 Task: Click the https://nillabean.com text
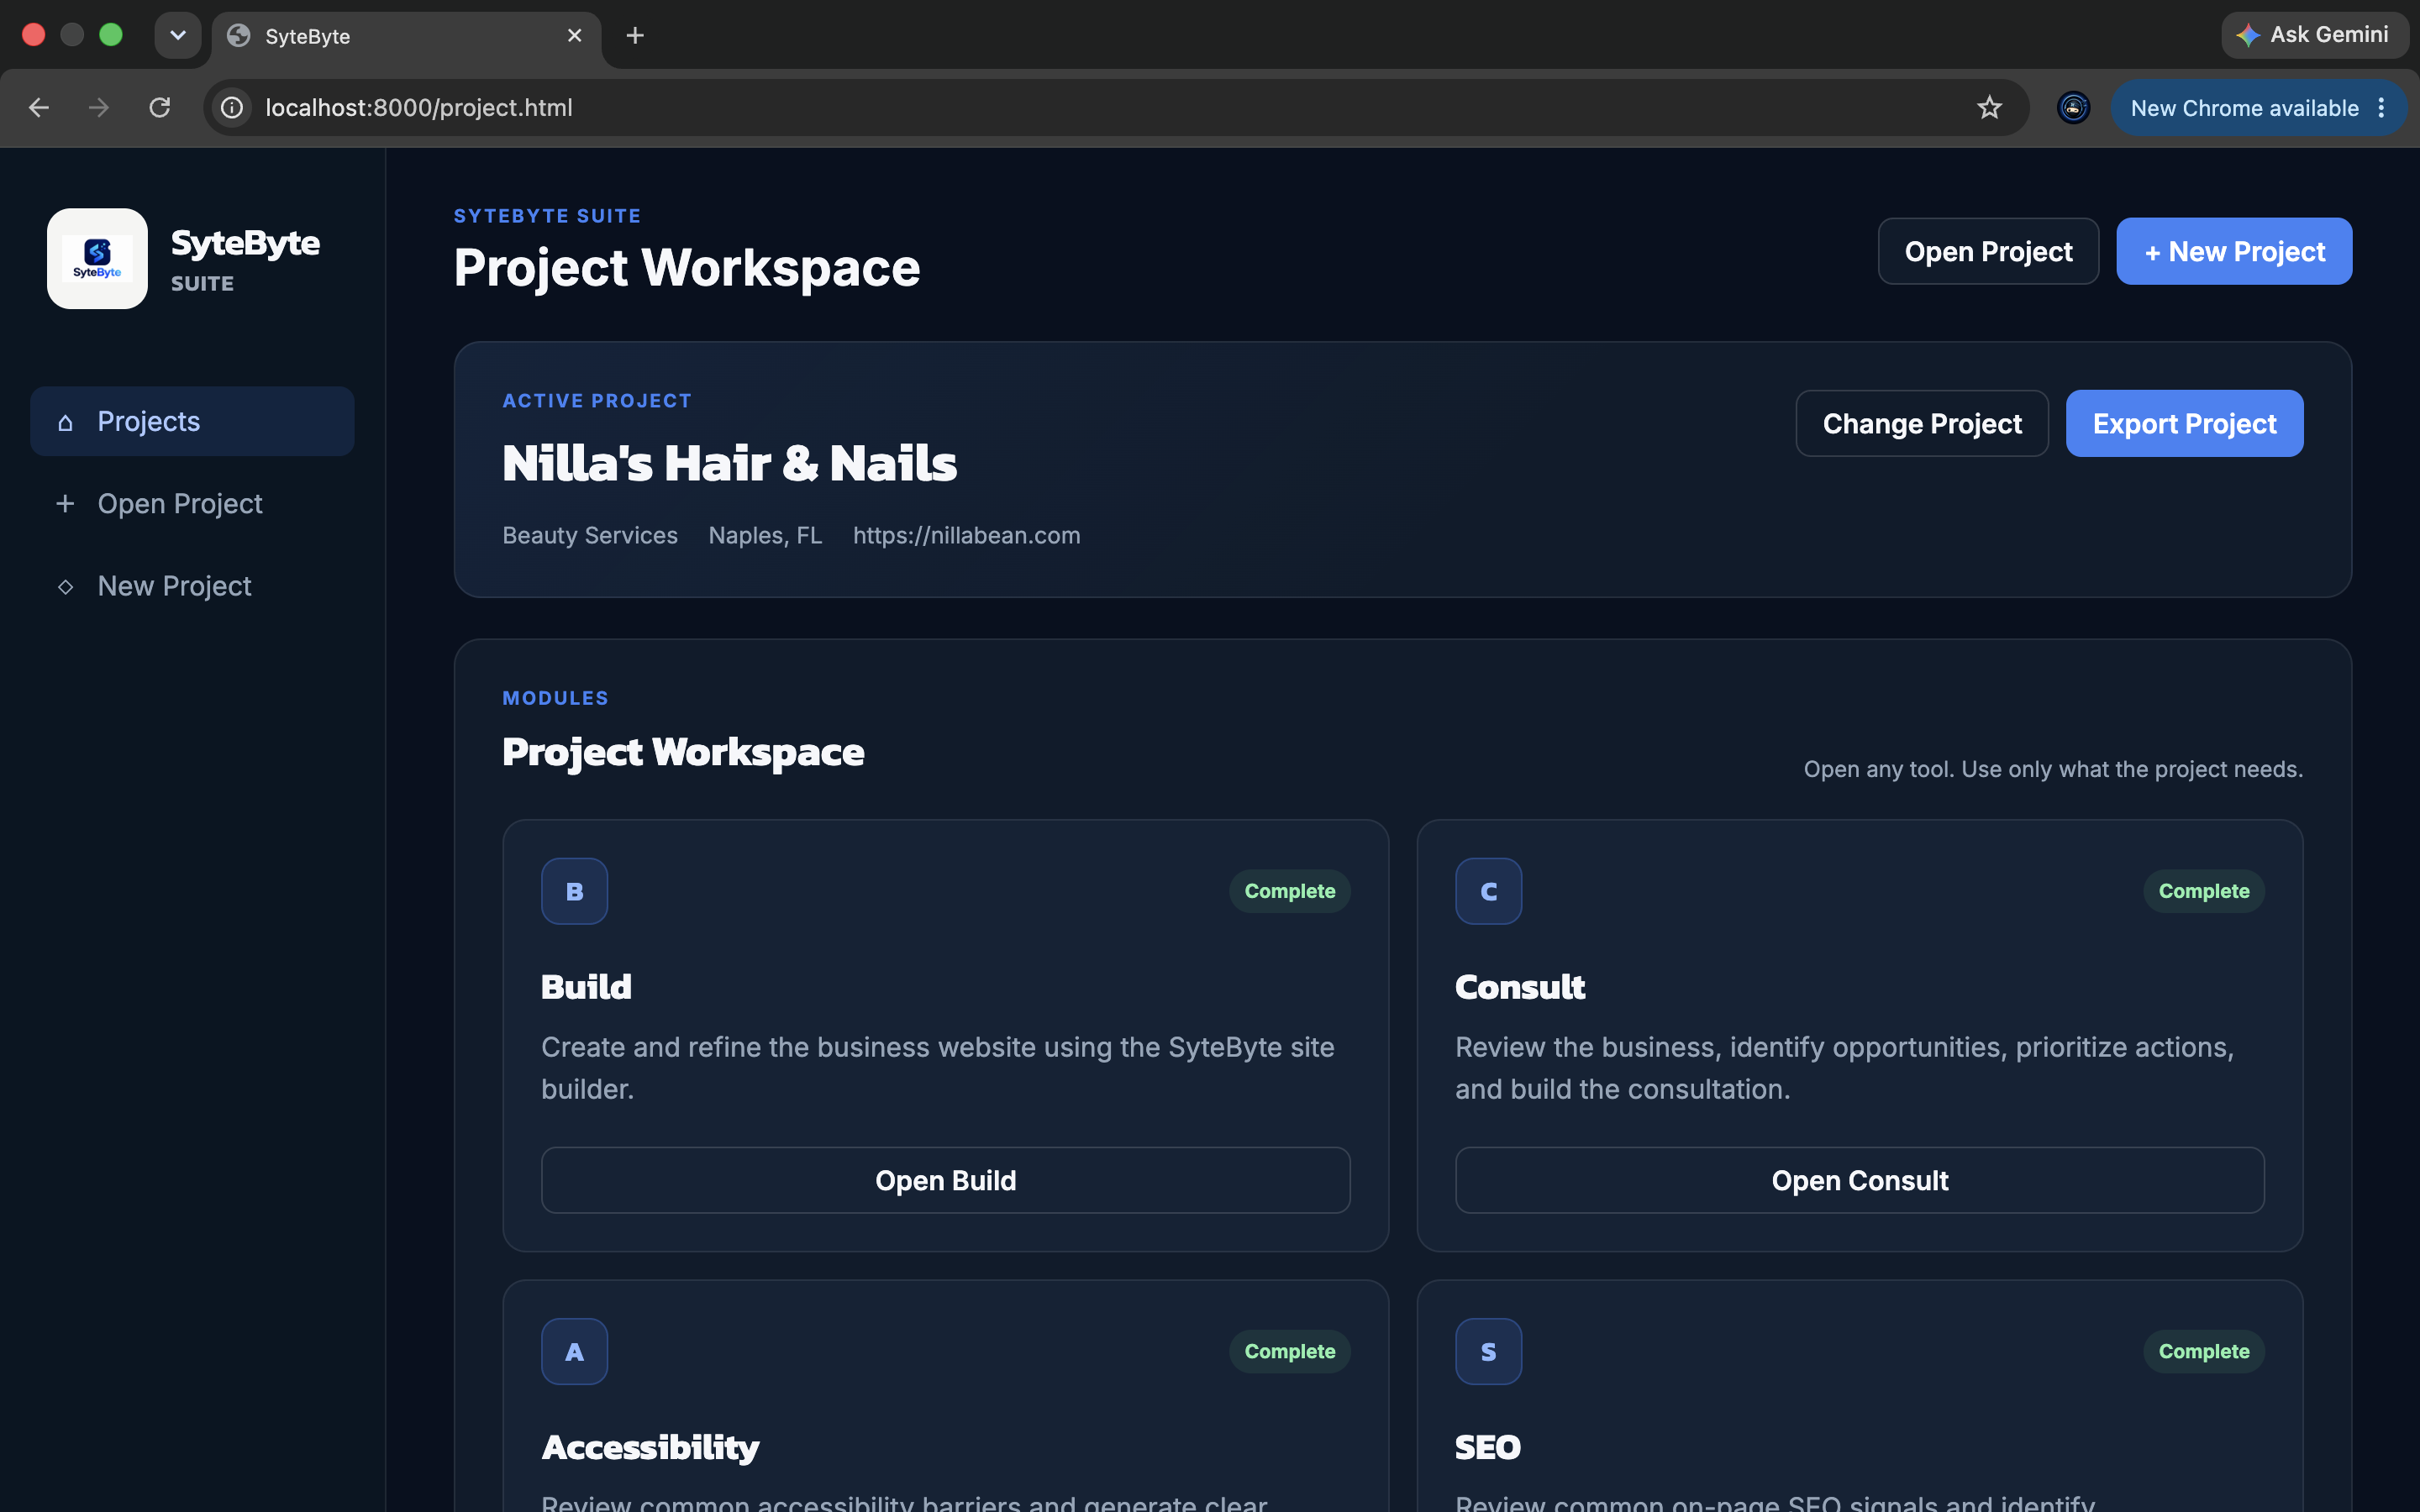pyautogui.click(x=966, y=535)
